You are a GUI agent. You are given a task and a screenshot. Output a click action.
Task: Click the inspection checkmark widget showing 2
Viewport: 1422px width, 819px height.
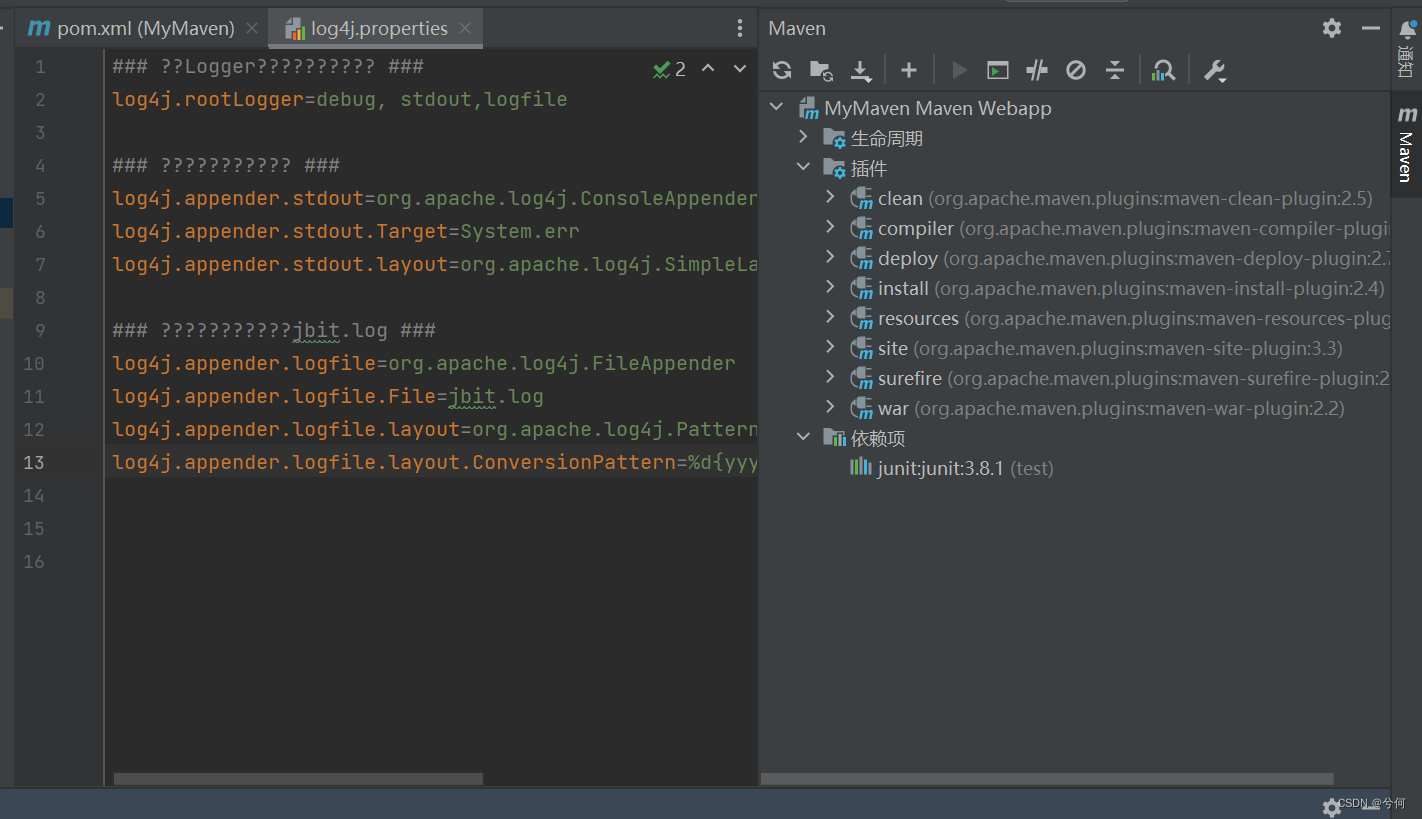[x=669, y=69]
